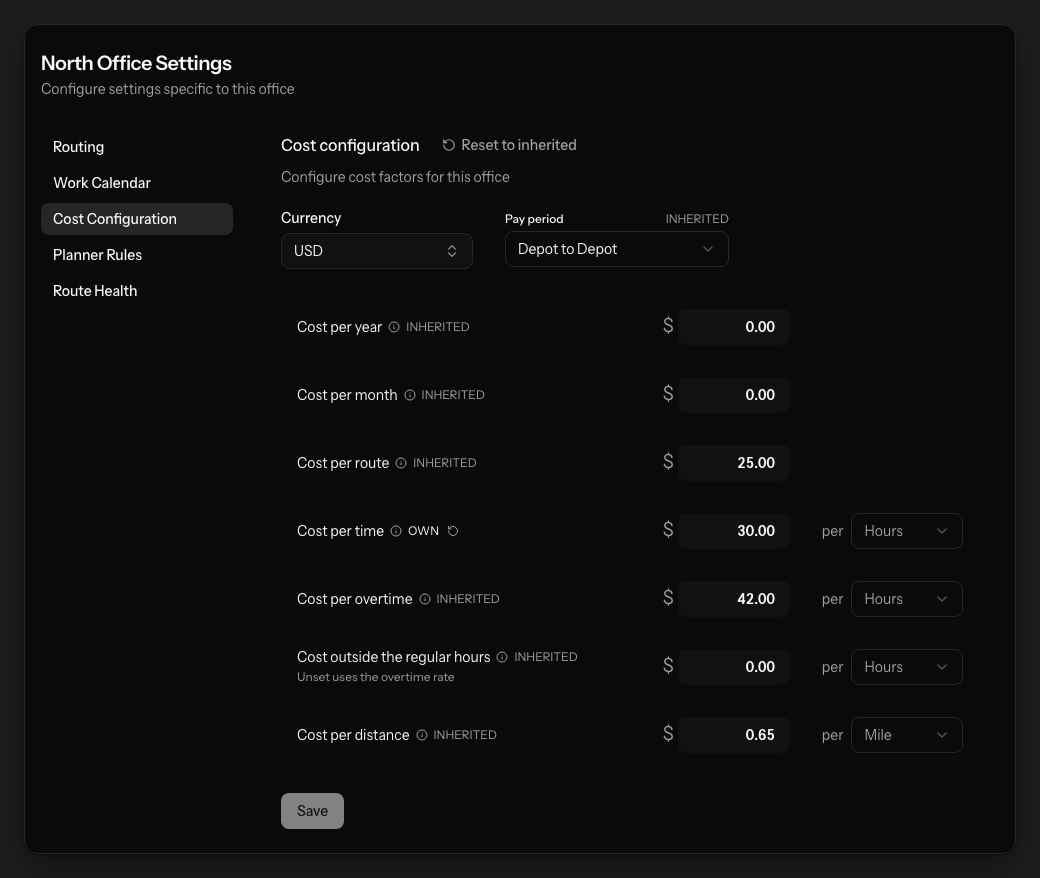Click the Cost per year amount field
Screen dimensions: 1040x878
pos(734,327)
